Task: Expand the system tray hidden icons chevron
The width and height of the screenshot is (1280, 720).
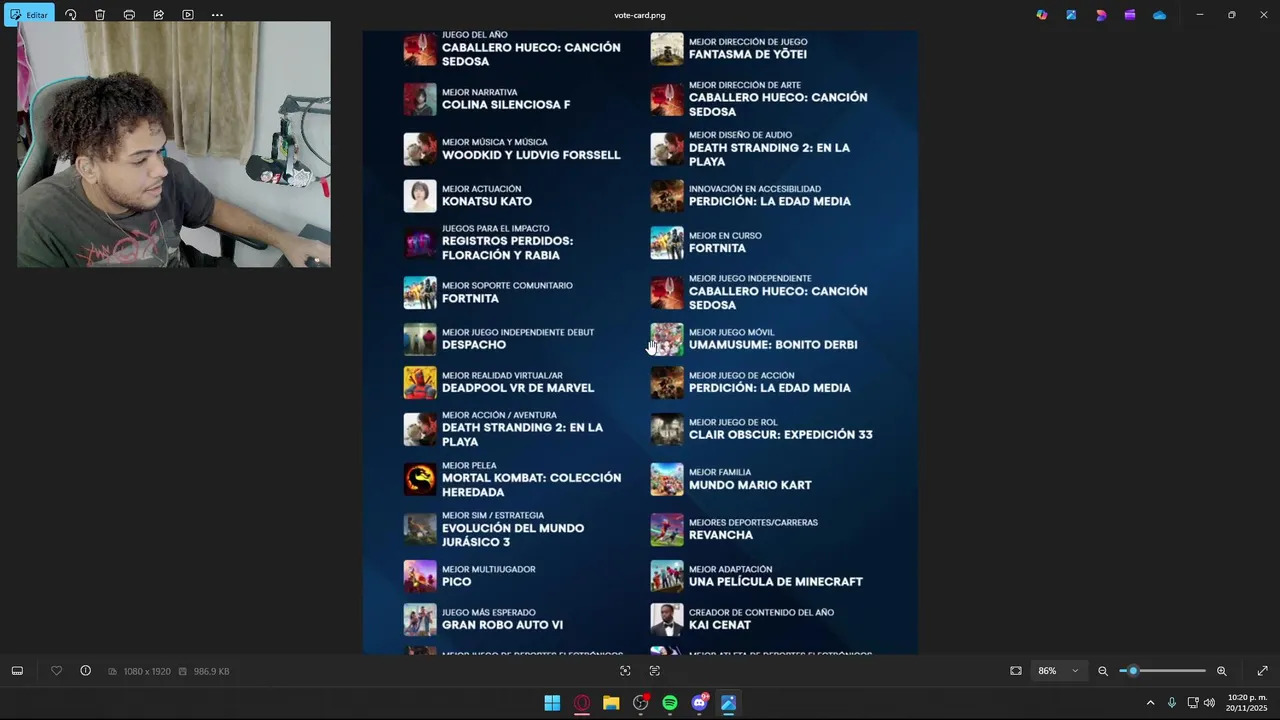Action: click(x=1150, y=702)
